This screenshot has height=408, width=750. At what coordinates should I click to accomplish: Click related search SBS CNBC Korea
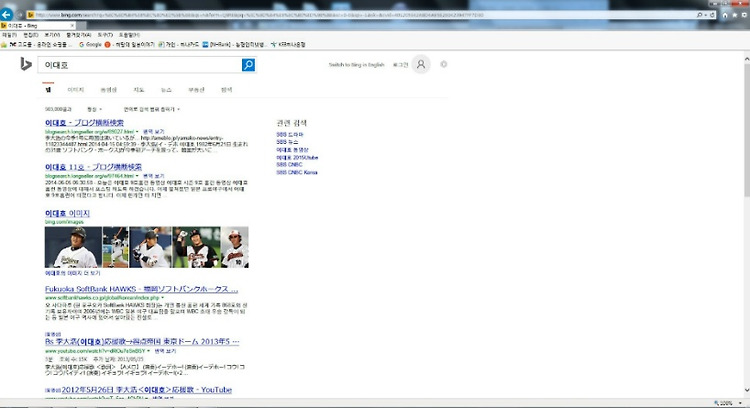pyautogui.click(x=297, y=172)
